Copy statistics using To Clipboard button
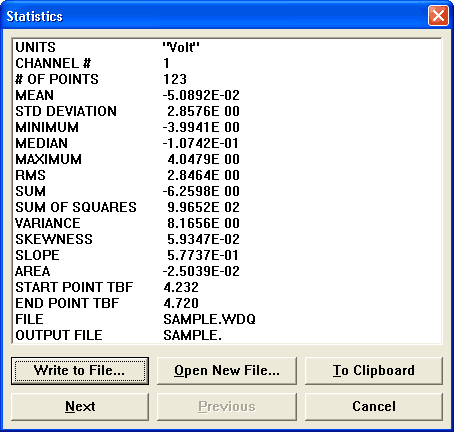Screen dimensions: 454x432 click(x=374, y=371)
